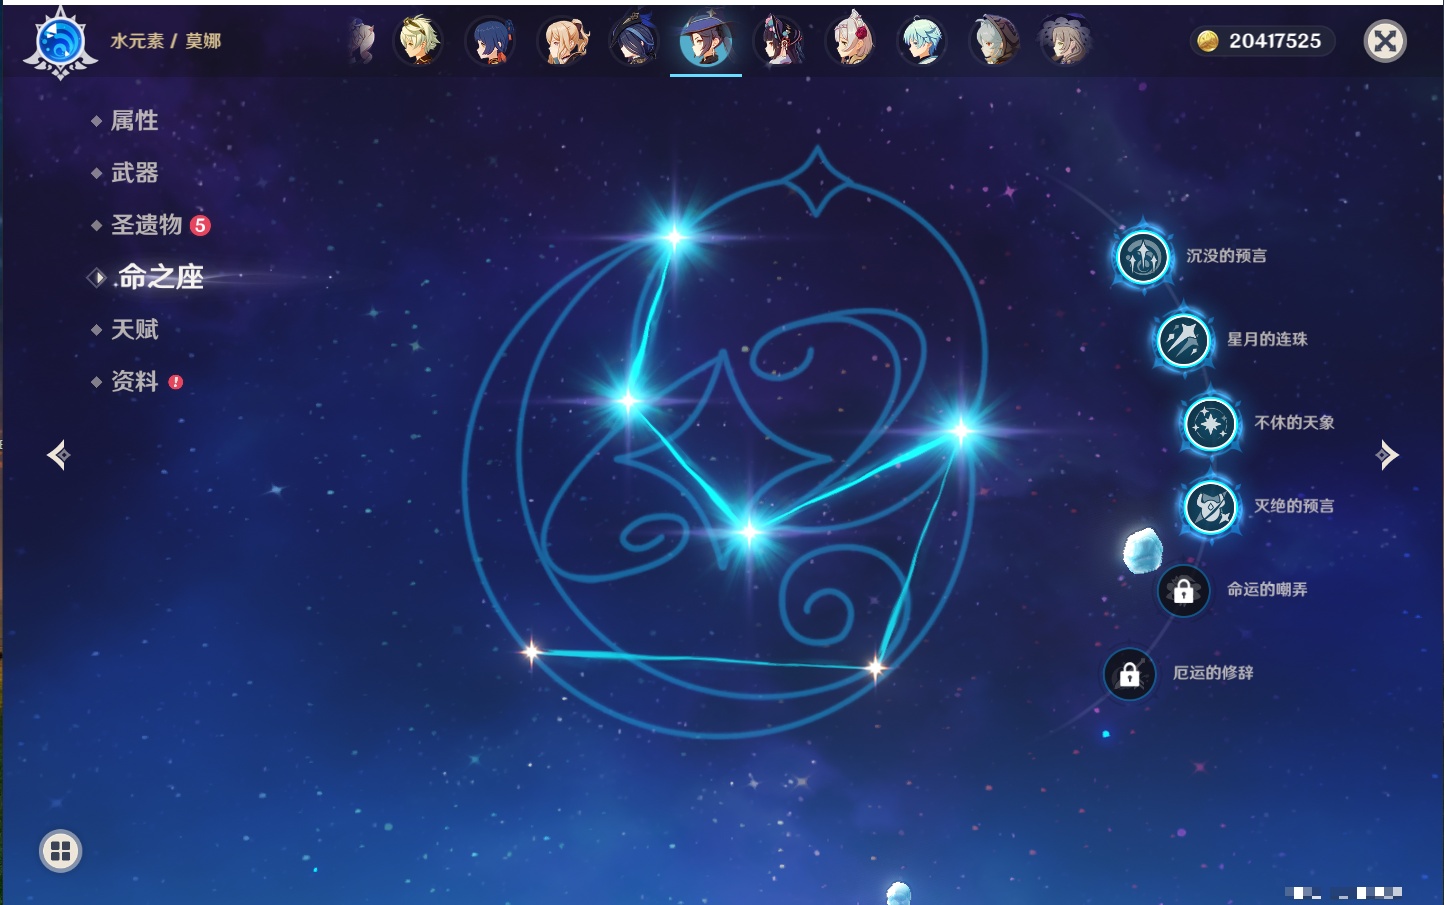Select the 命之座 constellation tab
The image size is (1444, 905).
161,277
